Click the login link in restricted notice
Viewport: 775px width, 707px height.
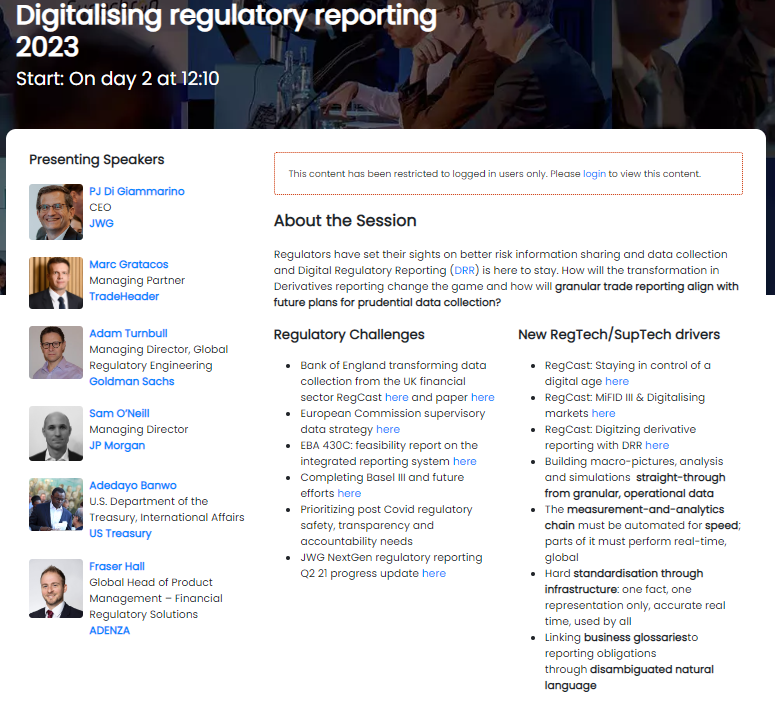click(594, 174)
